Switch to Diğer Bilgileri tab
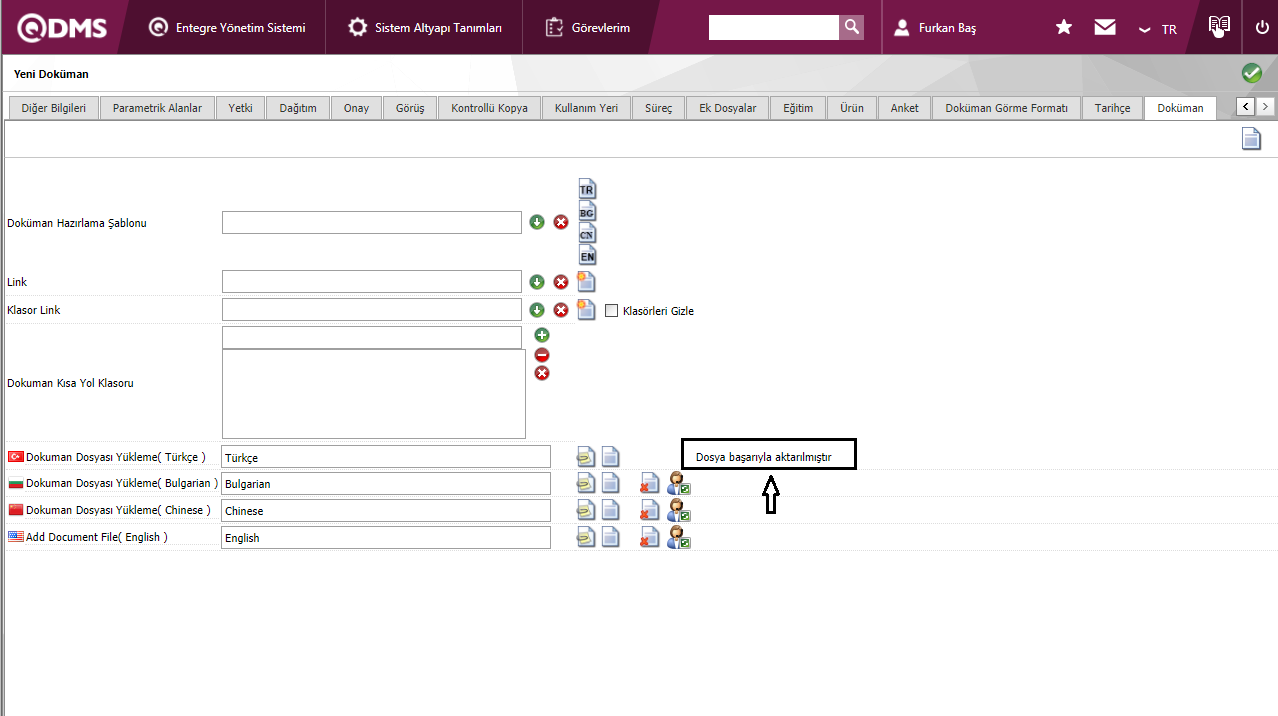This screenshot has width=1278, height=716. (x=53, y=108)
